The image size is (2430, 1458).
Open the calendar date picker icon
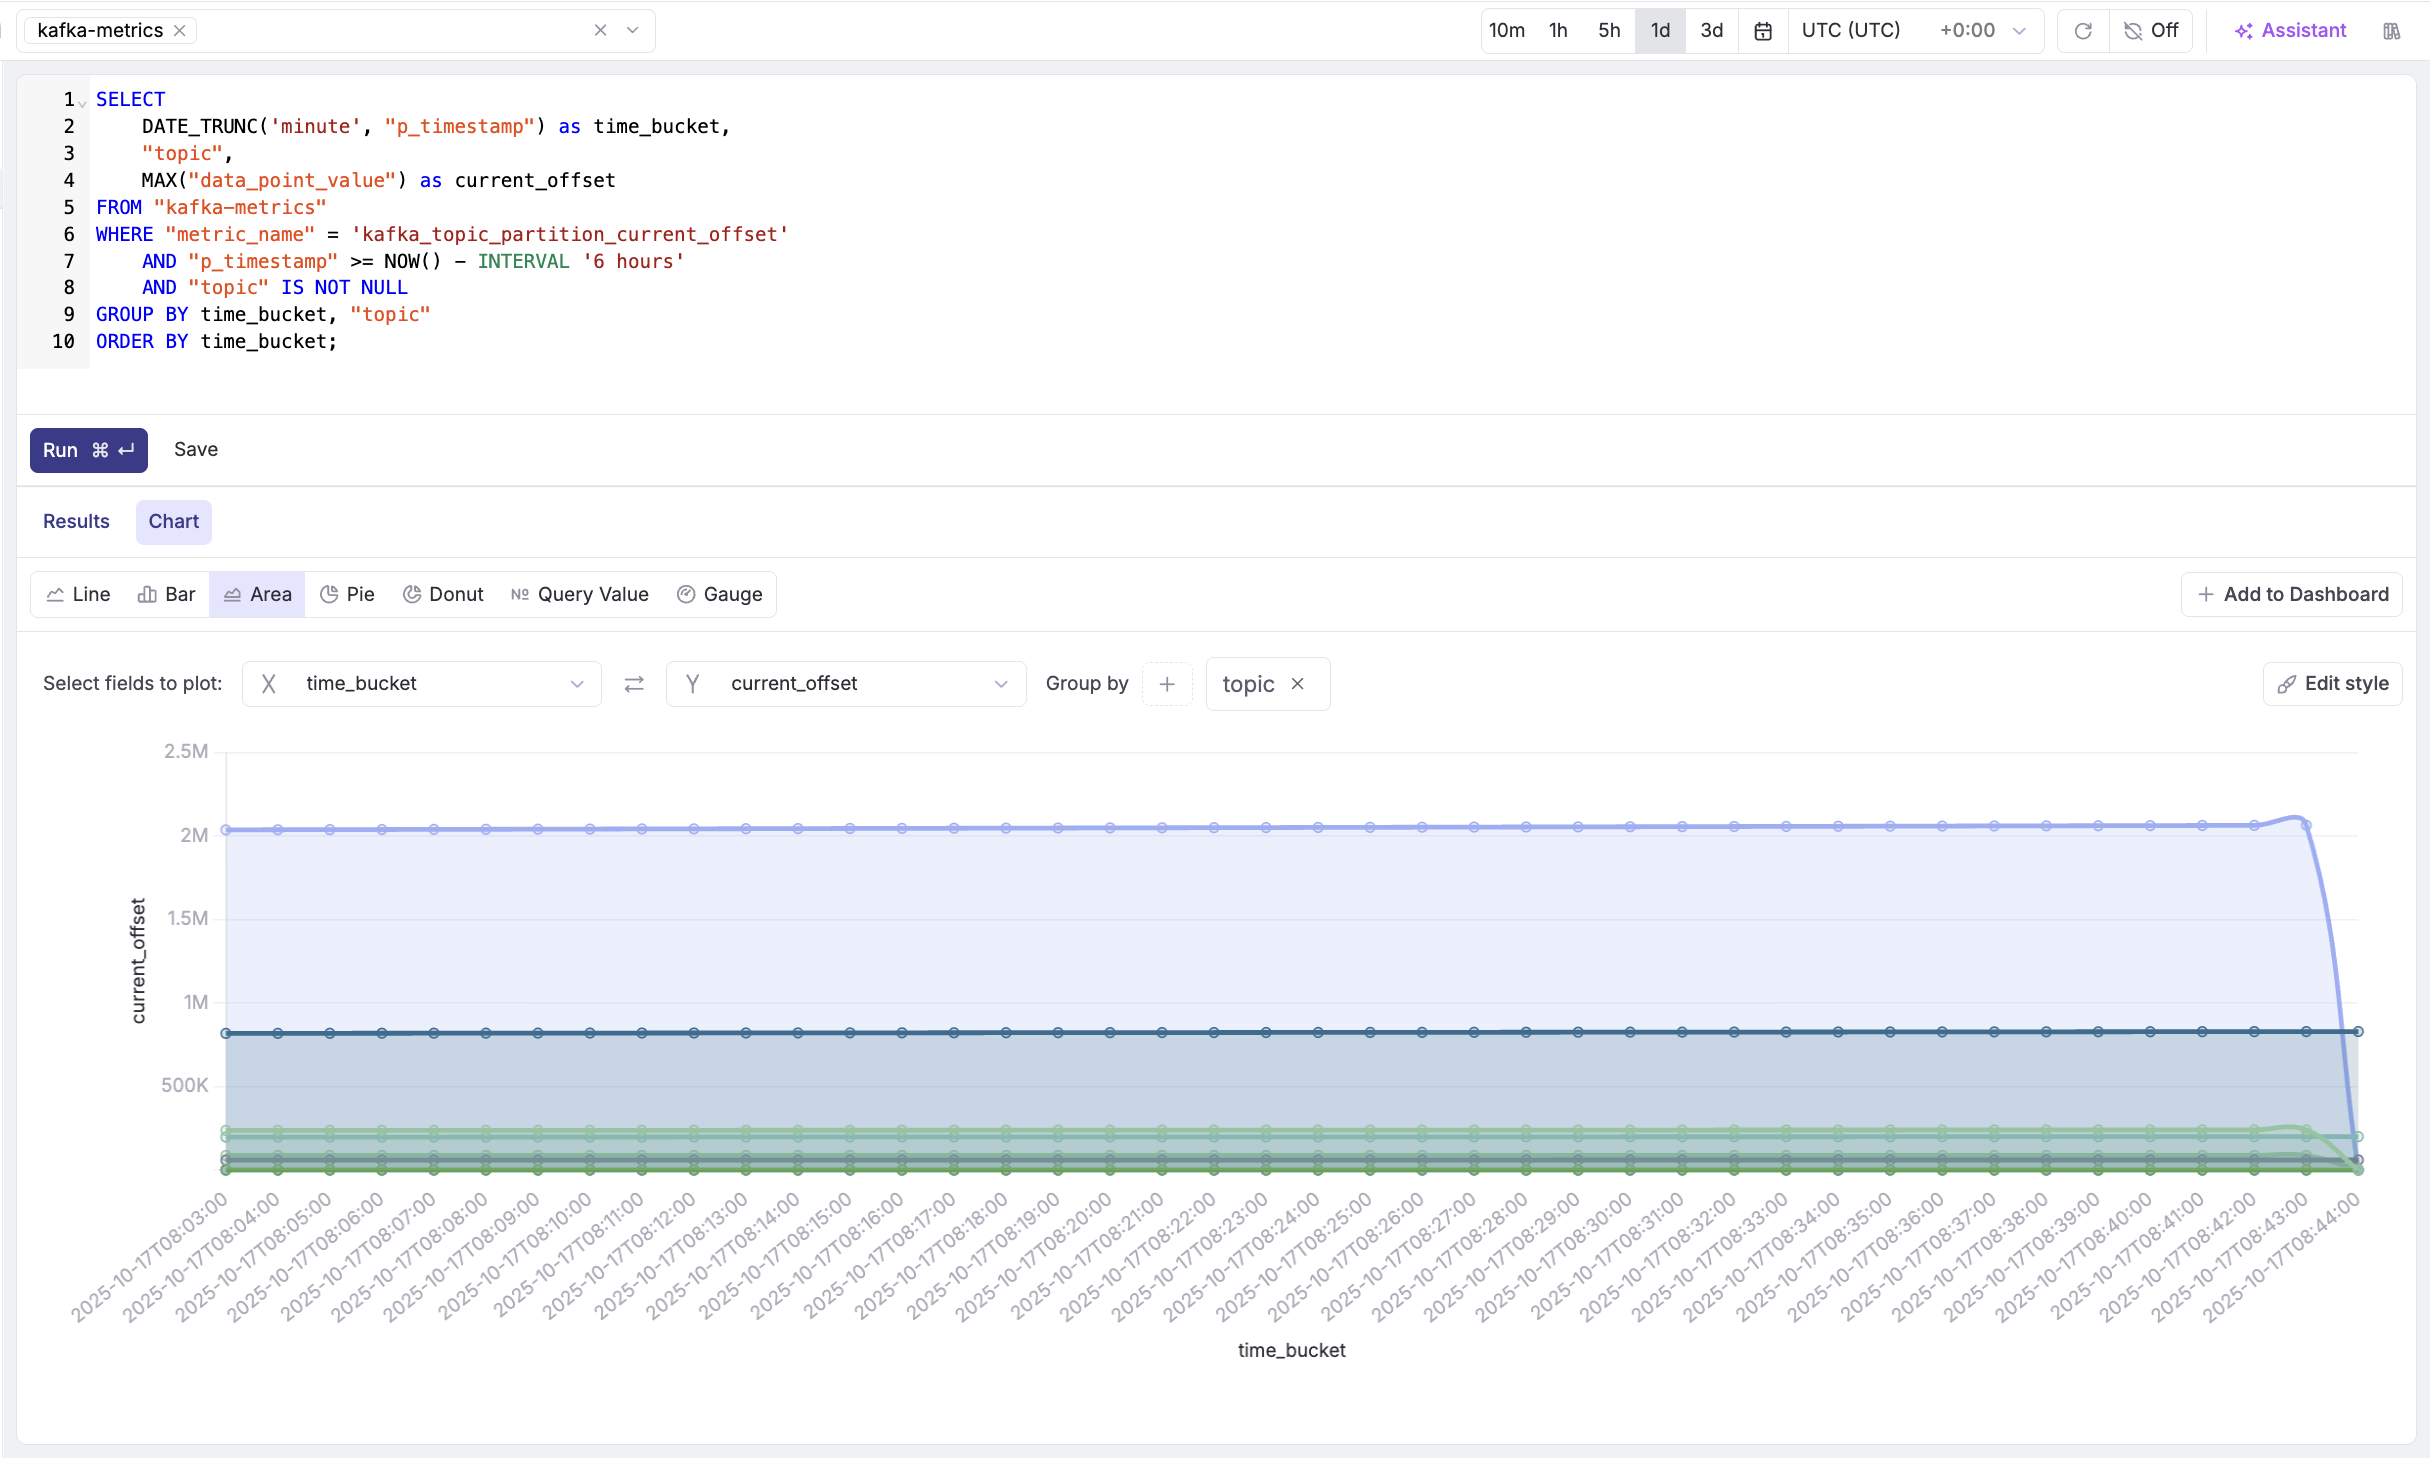point(1763,31)
